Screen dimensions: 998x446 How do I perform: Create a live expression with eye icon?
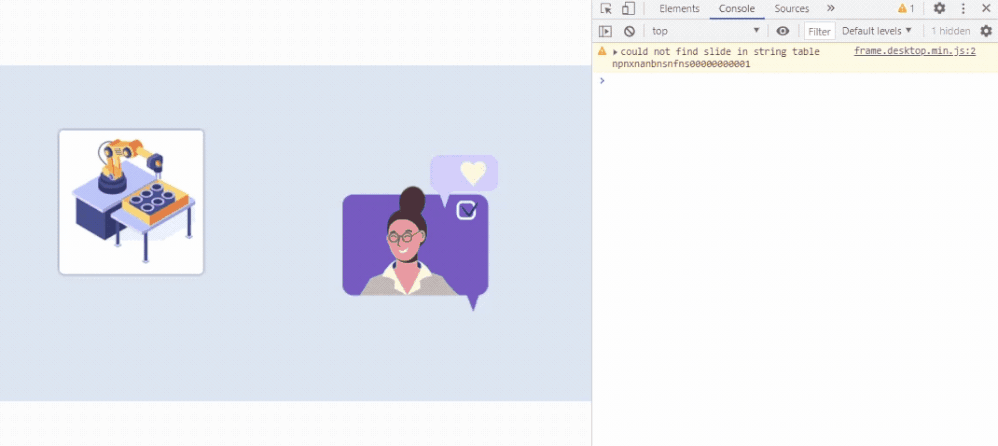coord(783,31)
